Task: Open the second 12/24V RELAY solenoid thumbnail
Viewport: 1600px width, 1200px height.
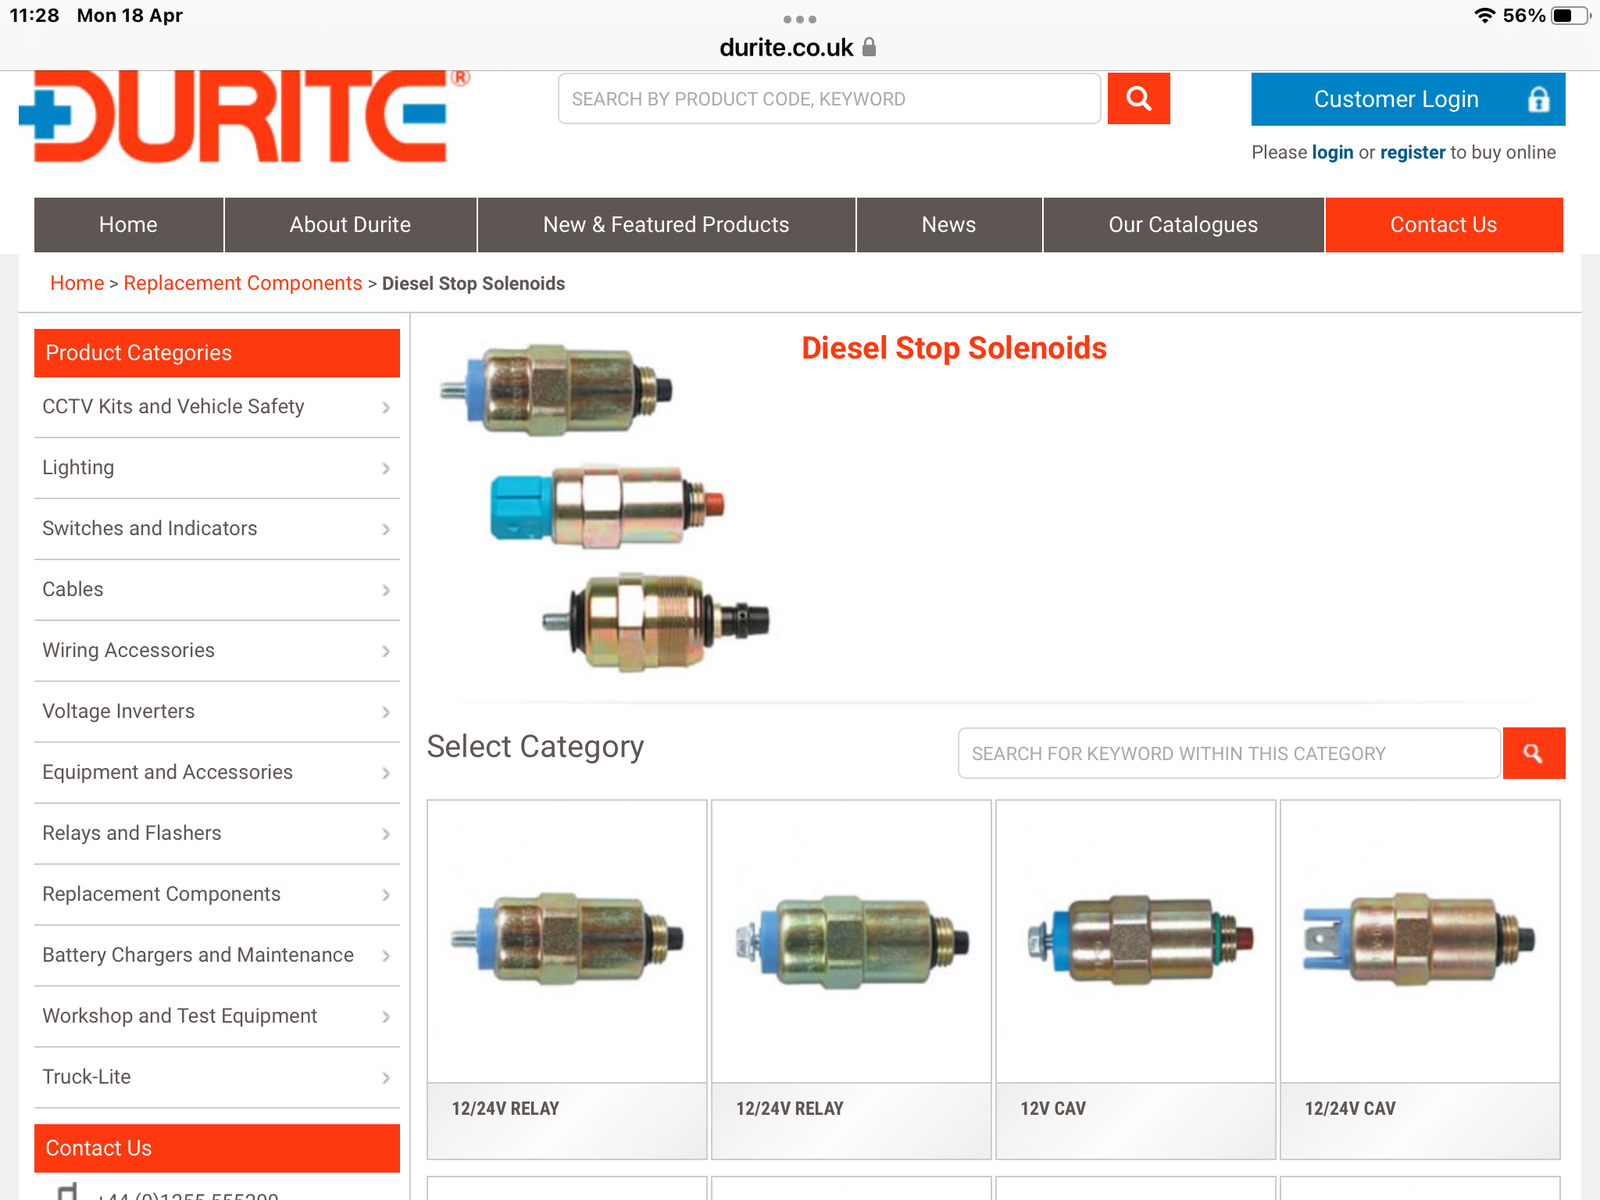Action: [x=851, y=941]
